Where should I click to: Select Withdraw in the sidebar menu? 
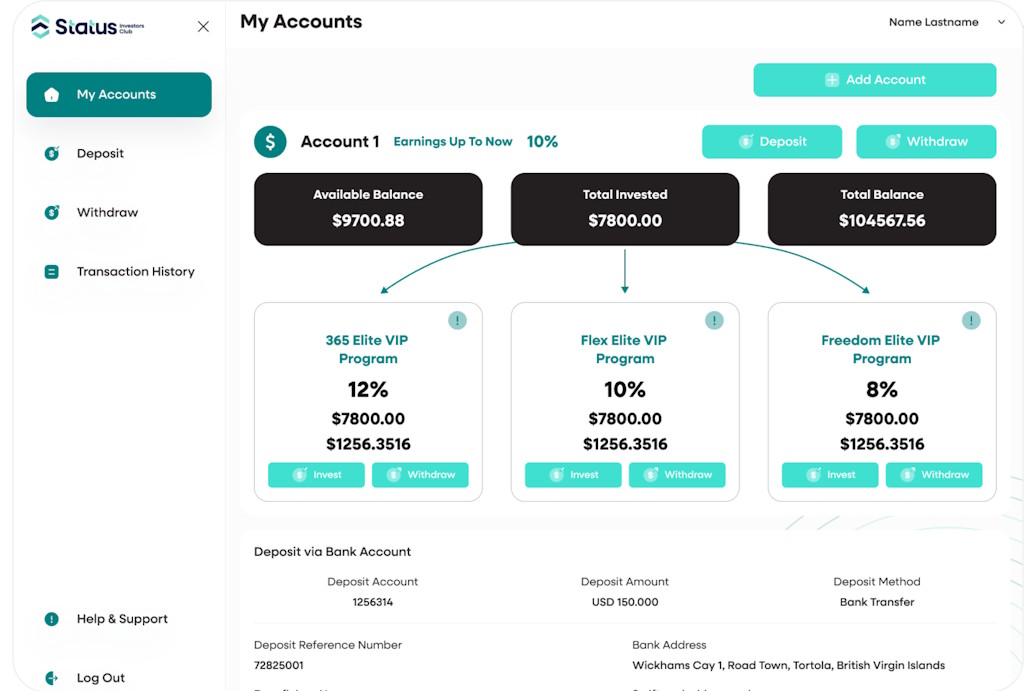pos(107,213)
